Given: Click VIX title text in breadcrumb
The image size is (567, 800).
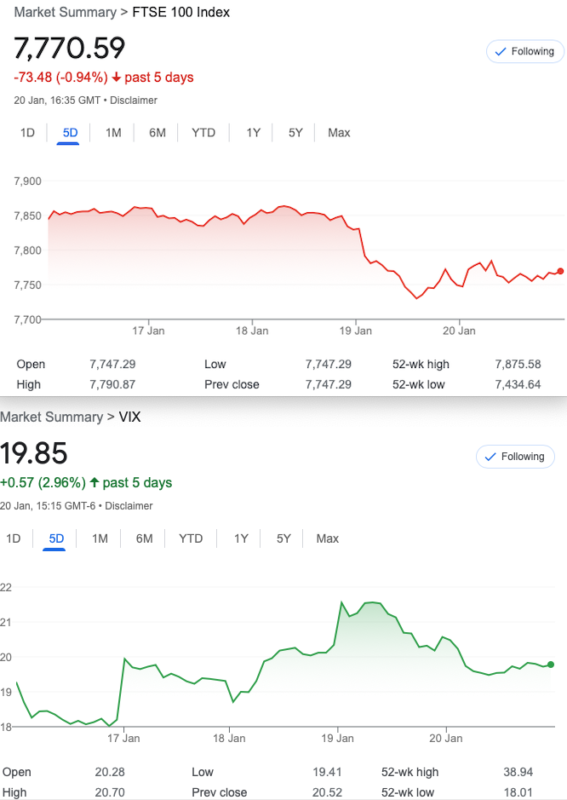Looking at the screenshot, I should coord(130,417).
